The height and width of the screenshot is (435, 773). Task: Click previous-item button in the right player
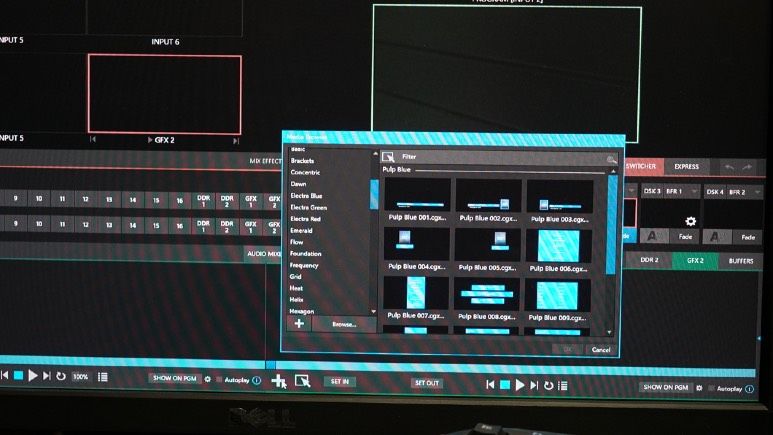coord(490,384)
